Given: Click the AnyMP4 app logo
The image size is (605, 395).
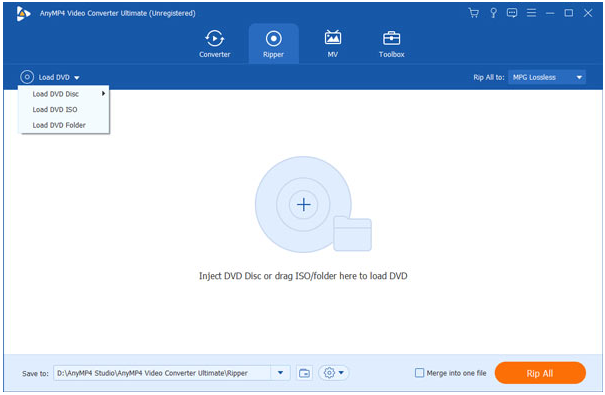Looking at the screenshot, I should pyautogui.click(x=23, y=14).
